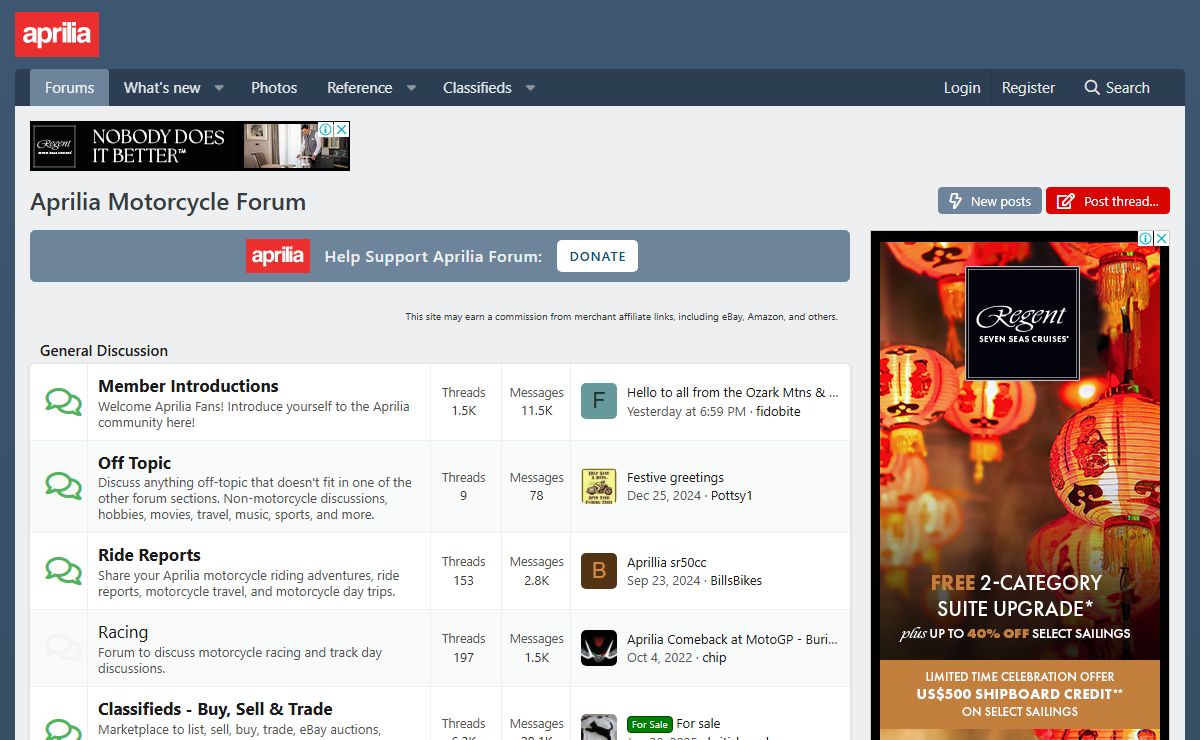The image size is (1200, 740).
Task: Click the Member Introductions thread count 1.5K
Action: coord(463,410)
